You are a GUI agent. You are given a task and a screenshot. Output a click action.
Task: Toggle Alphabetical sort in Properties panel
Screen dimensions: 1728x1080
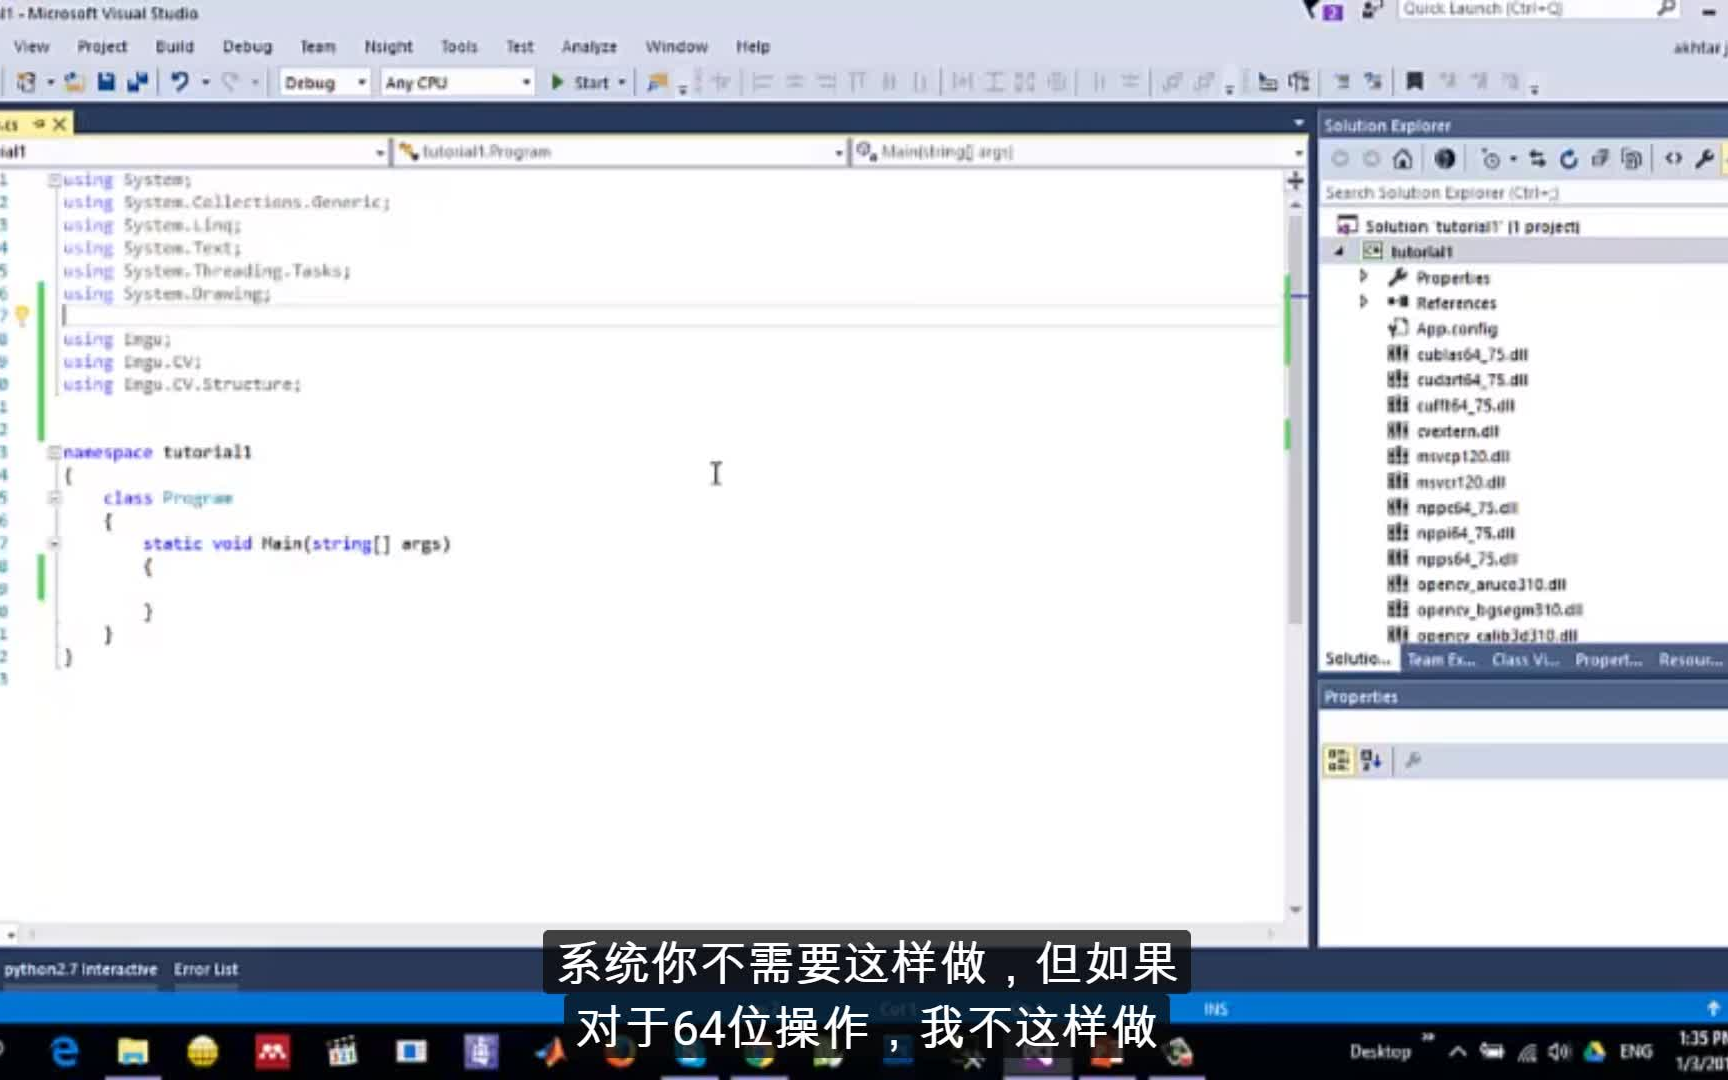[1371, 761]
